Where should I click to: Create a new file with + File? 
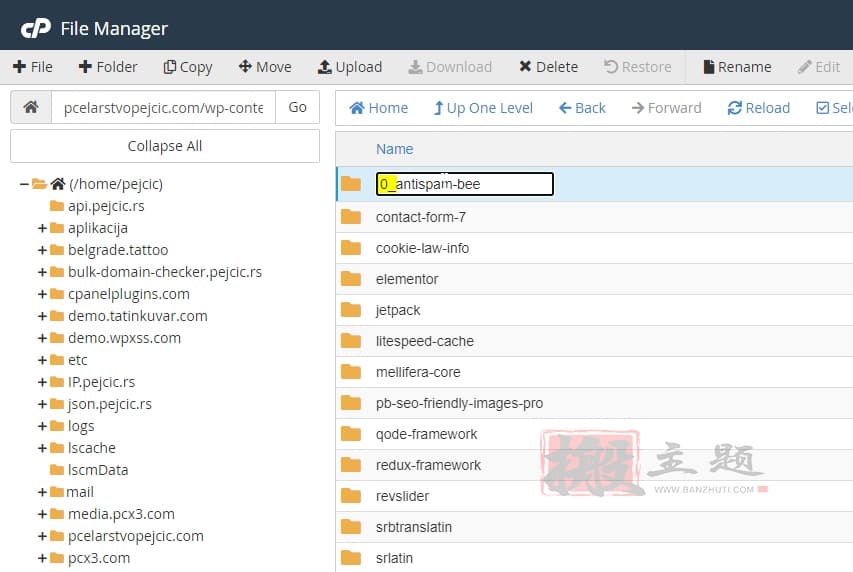[33, 67]
